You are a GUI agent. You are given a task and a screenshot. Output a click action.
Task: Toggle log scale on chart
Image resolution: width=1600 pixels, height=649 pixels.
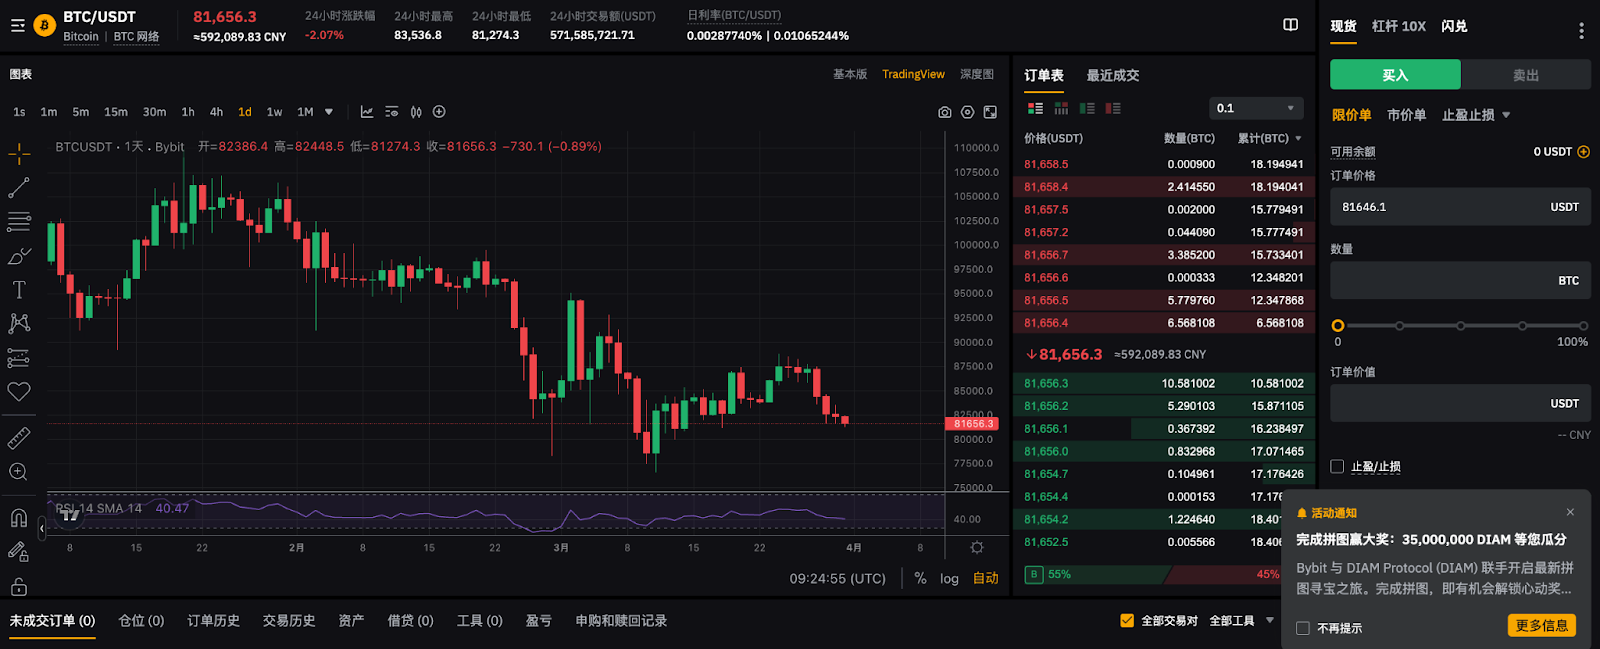(949, 578)
